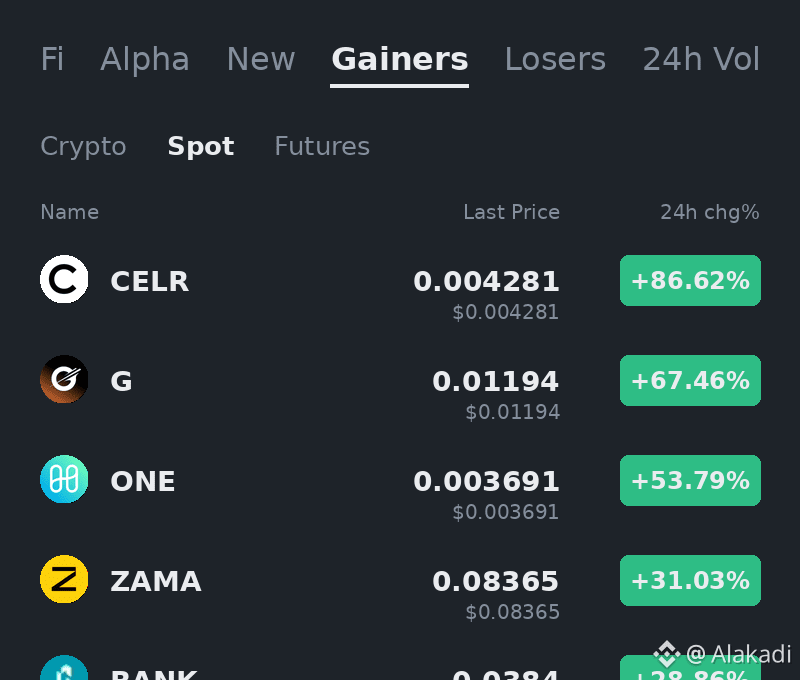800x680 pixels.
Task: Select the Alpha tab
Action: pyautogui.click(x=145, y=59)
